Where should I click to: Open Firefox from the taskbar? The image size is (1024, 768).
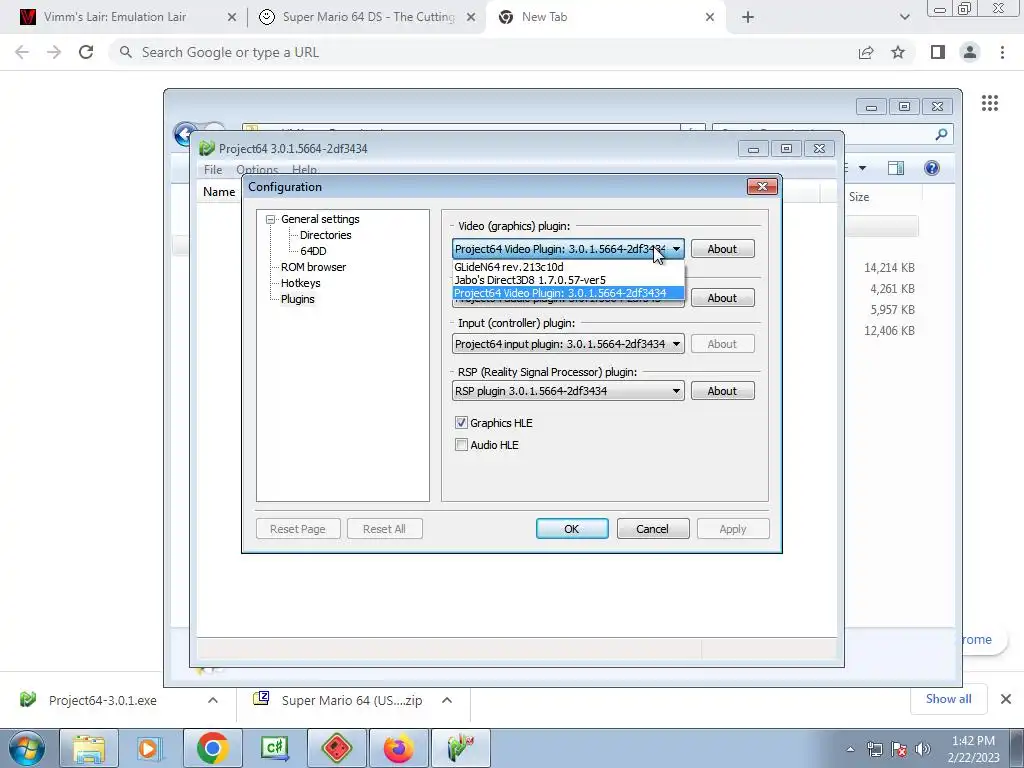(x=398, y=748)
